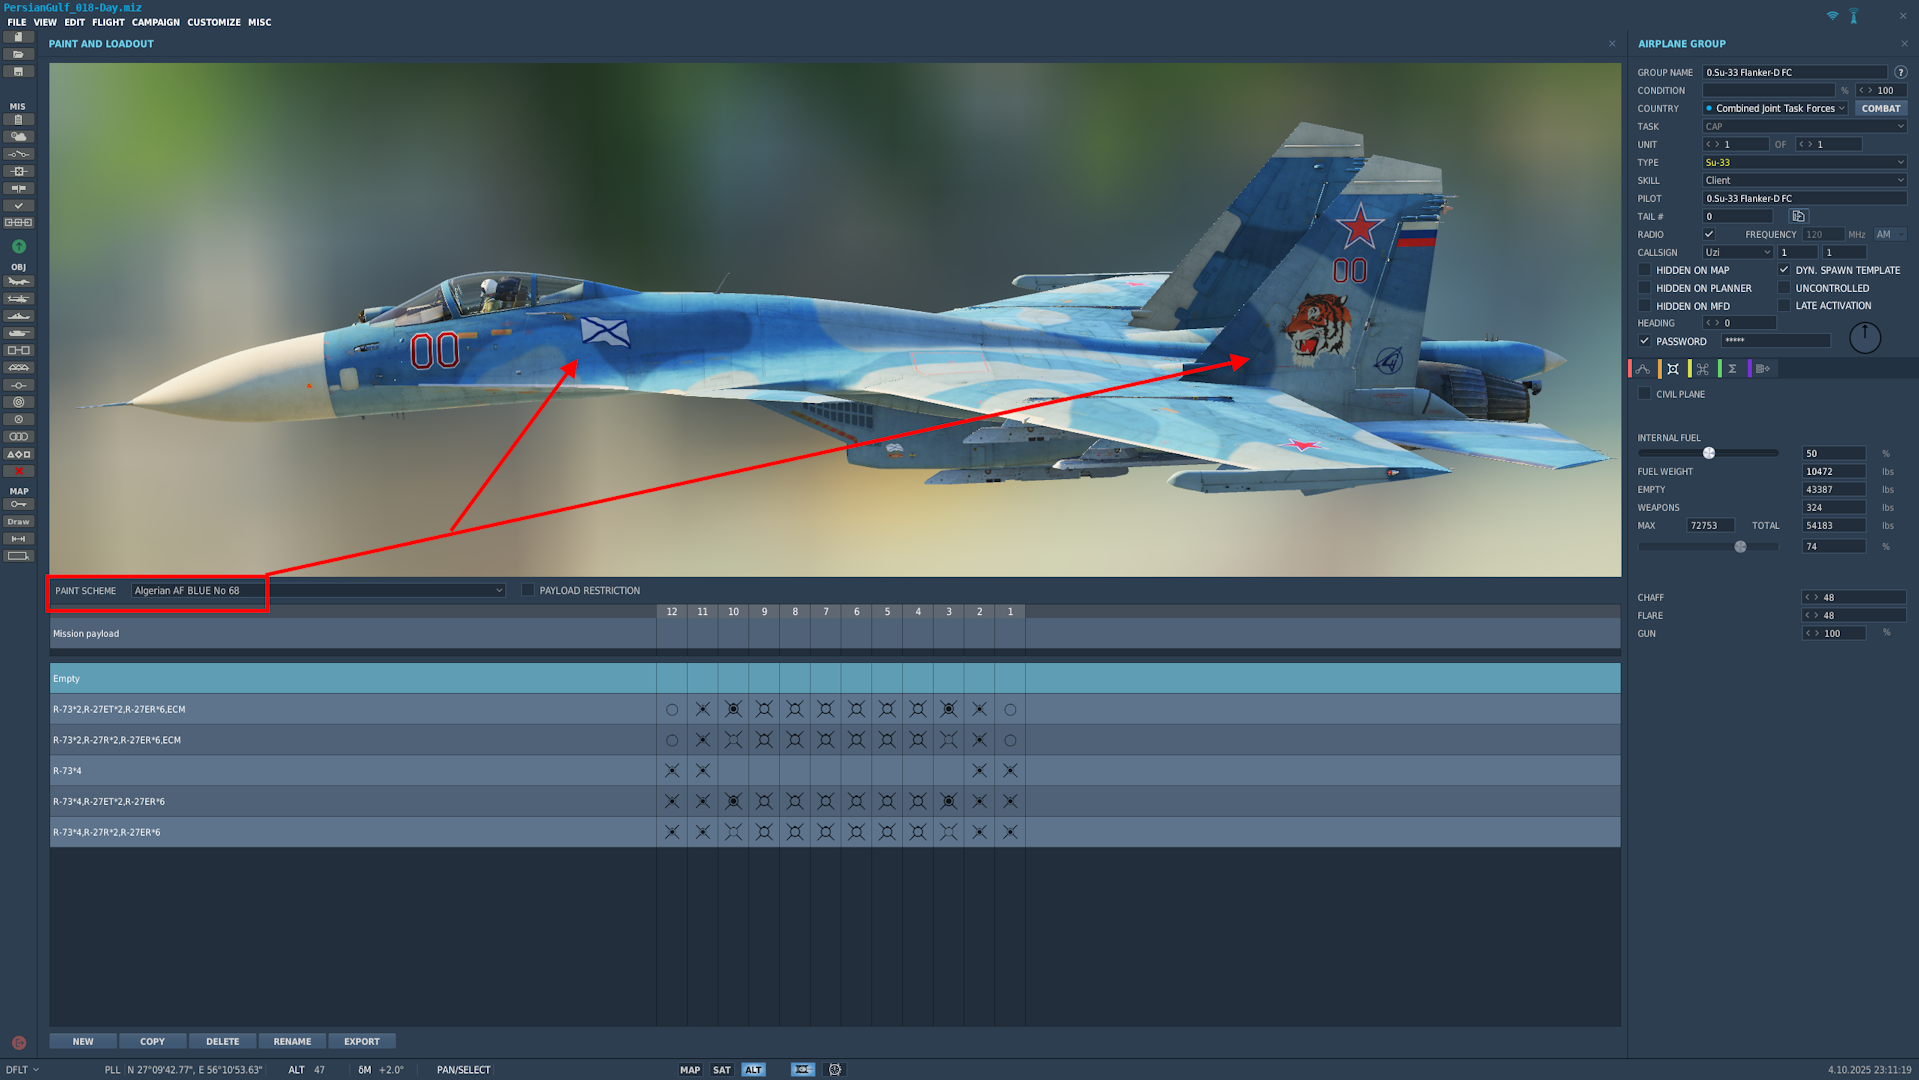Expand the Task dropdown

1804,126
